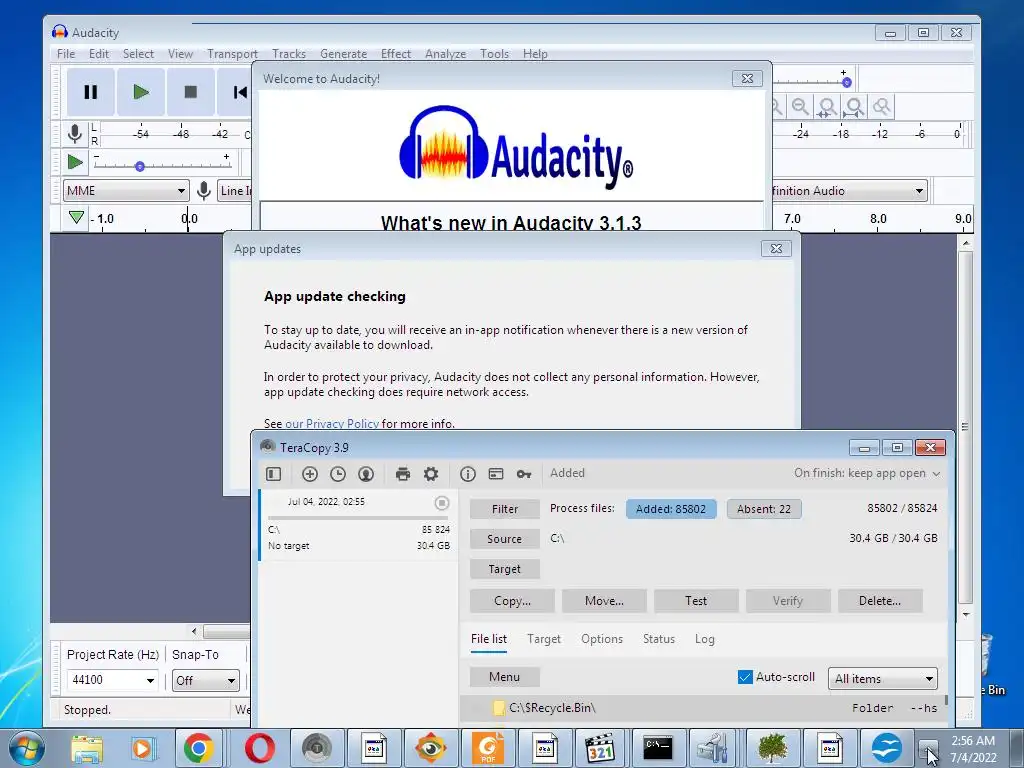The height and width of the screenshot is (768, 1024).
Task: Click Audacity vertical scrollbar down arrow
Action: pos(966,615)
